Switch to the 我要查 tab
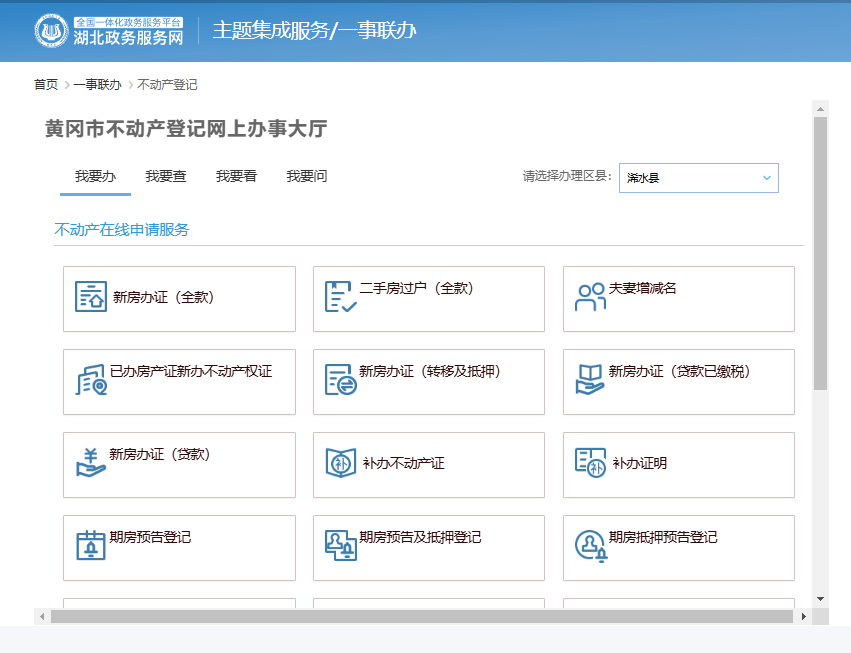 coord(166,177)
